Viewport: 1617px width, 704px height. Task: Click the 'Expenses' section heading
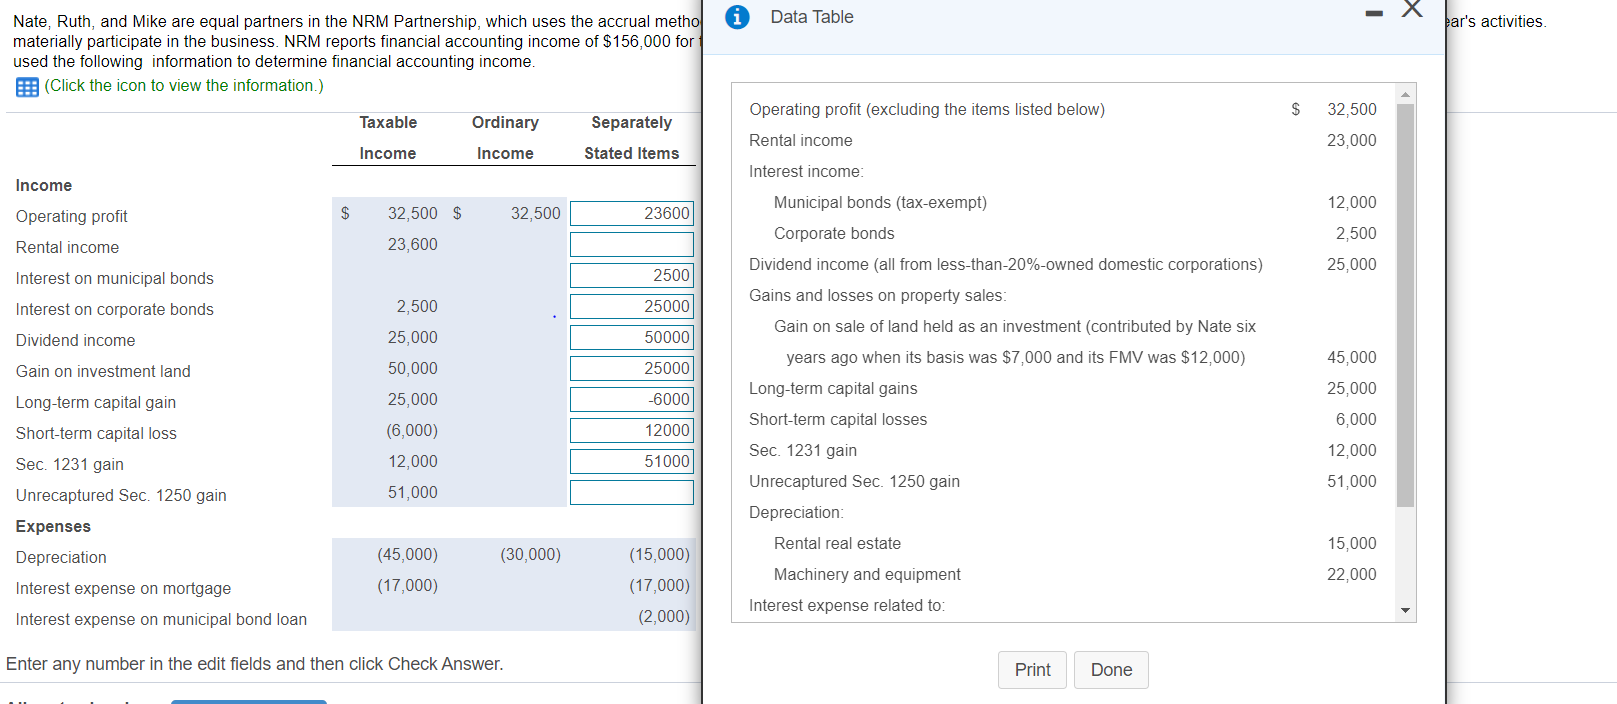pos(53,526)
